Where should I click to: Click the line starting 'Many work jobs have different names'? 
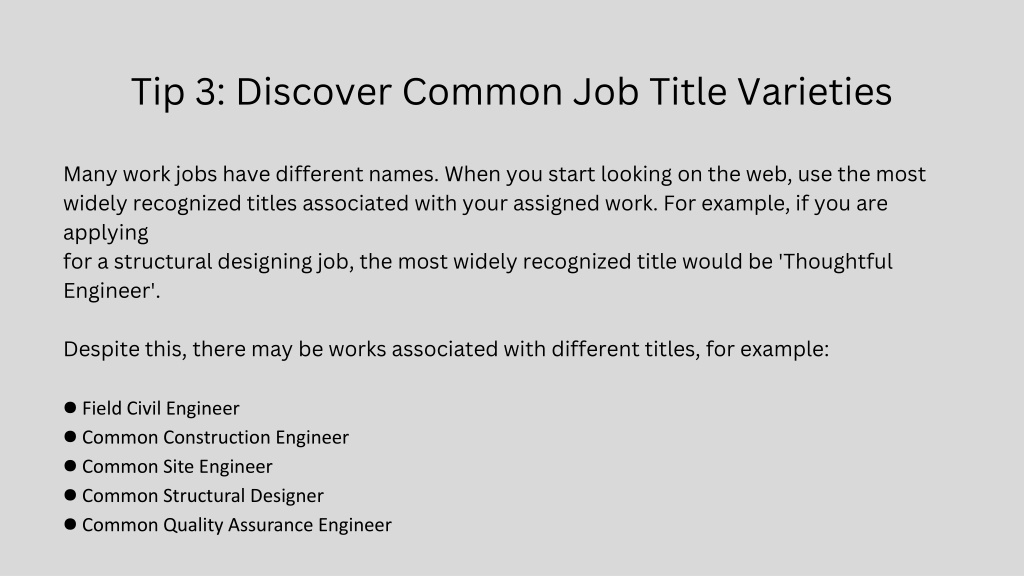tap(494, 174)
